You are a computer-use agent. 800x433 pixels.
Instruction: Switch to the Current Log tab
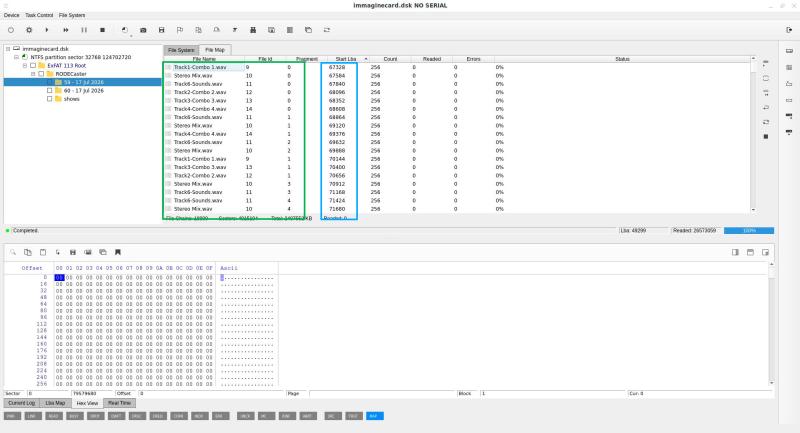pos(21,403)
